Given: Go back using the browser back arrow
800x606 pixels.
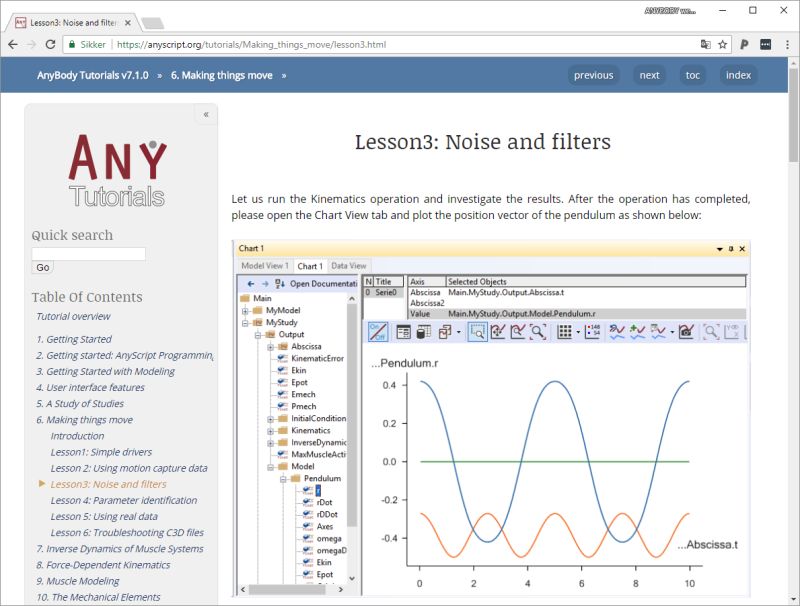Looking at the screenshot, I should [x=13, y=44].
